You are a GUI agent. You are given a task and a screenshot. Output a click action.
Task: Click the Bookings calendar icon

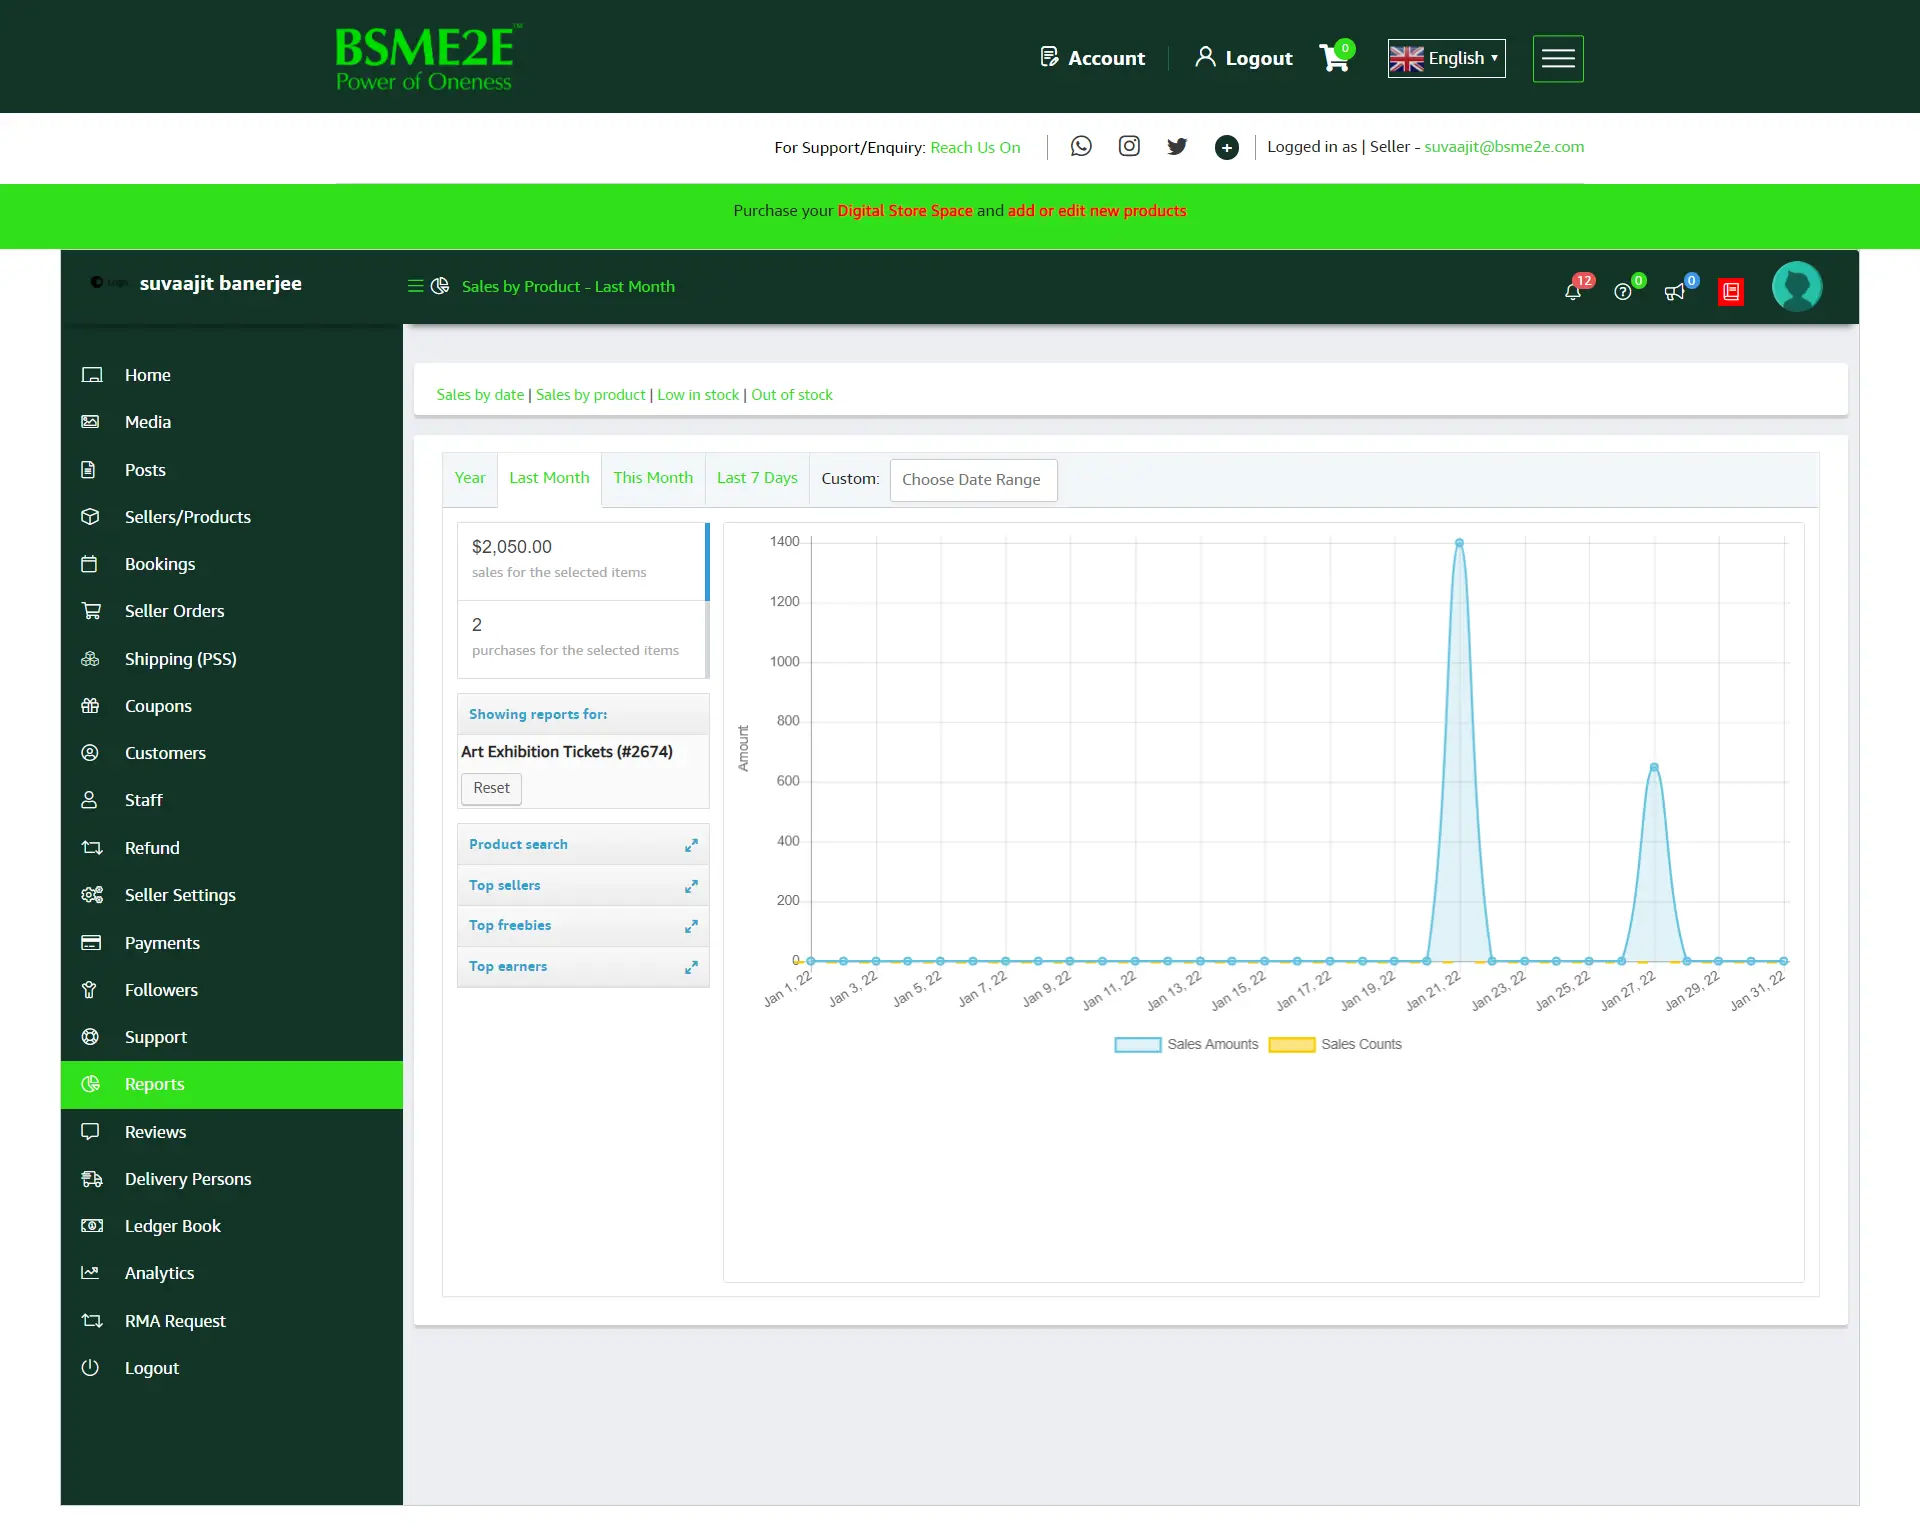89,564
